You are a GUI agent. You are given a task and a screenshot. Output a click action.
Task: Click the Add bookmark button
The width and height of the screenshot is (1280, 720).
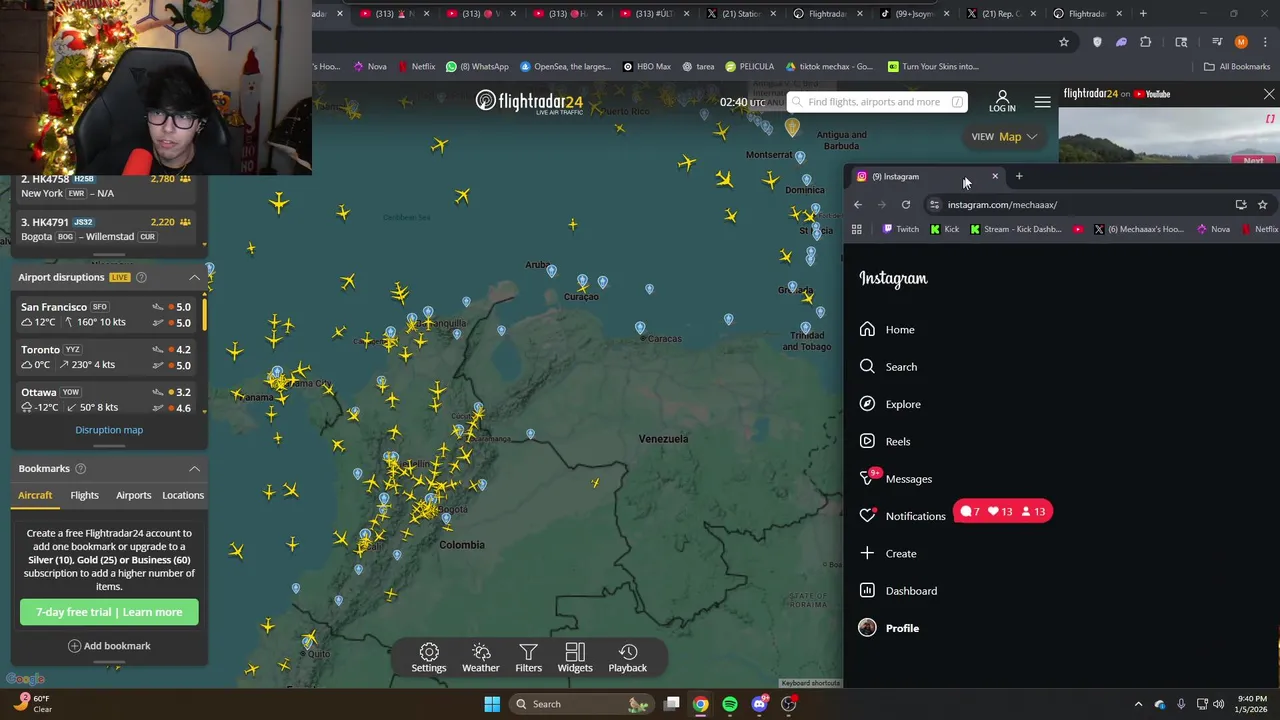[x=109, y=646]
